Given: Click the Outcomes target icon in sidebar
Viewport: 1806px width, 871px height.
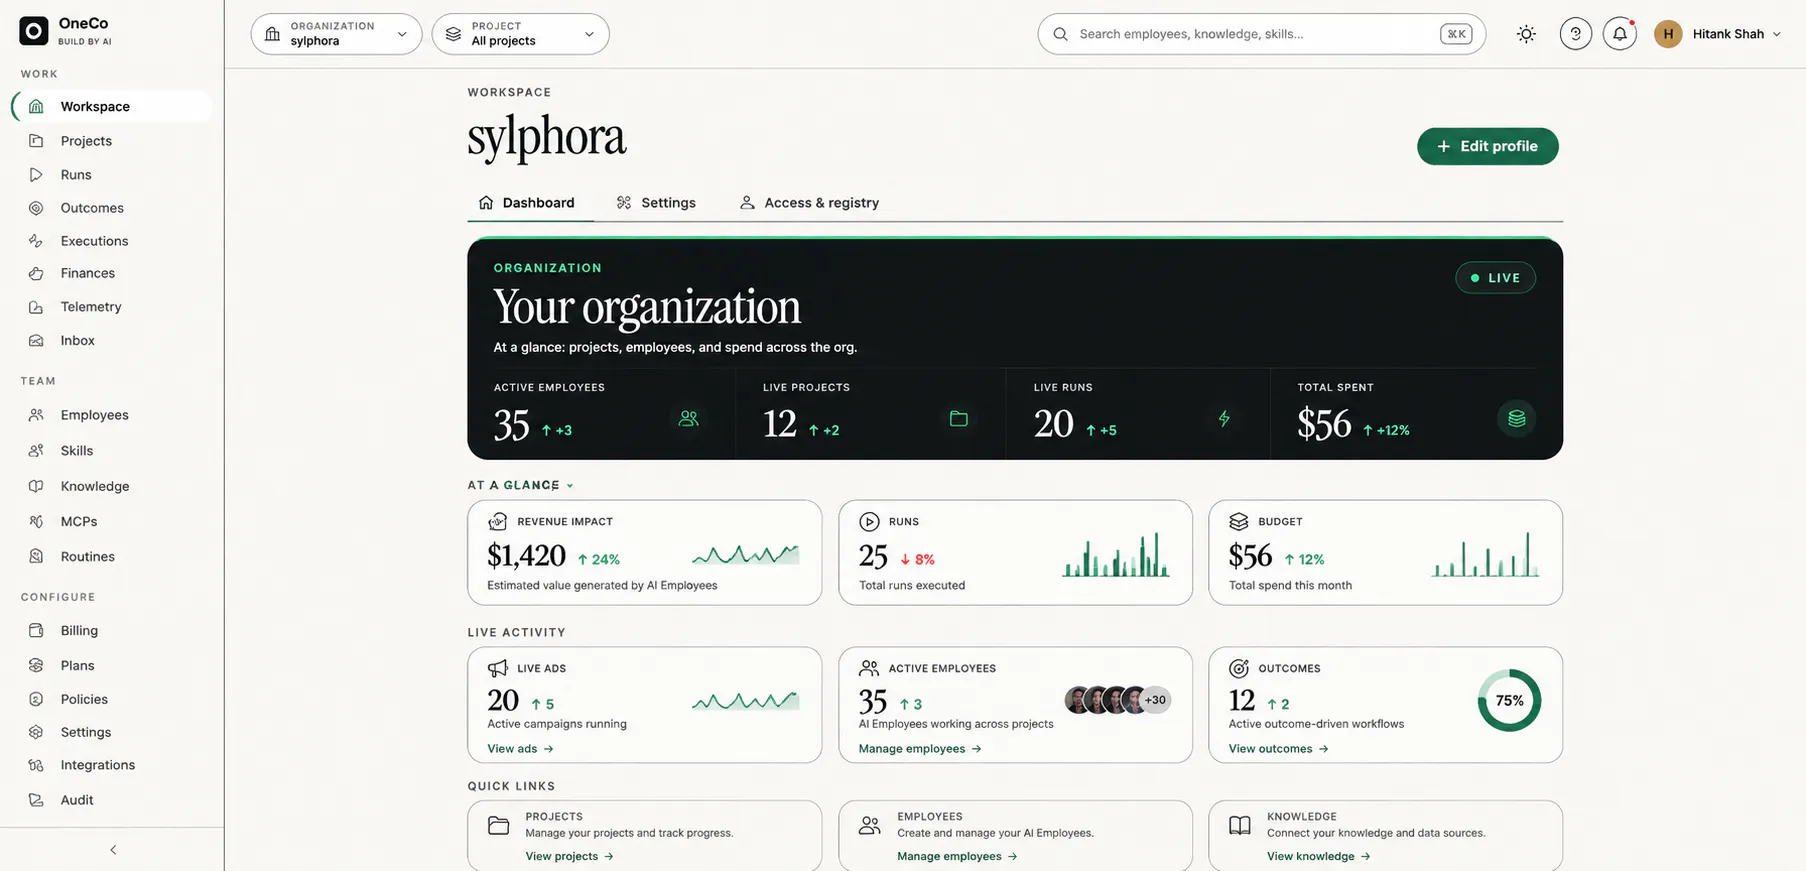Looking at the screenshot, I should (x=36, y=208).
